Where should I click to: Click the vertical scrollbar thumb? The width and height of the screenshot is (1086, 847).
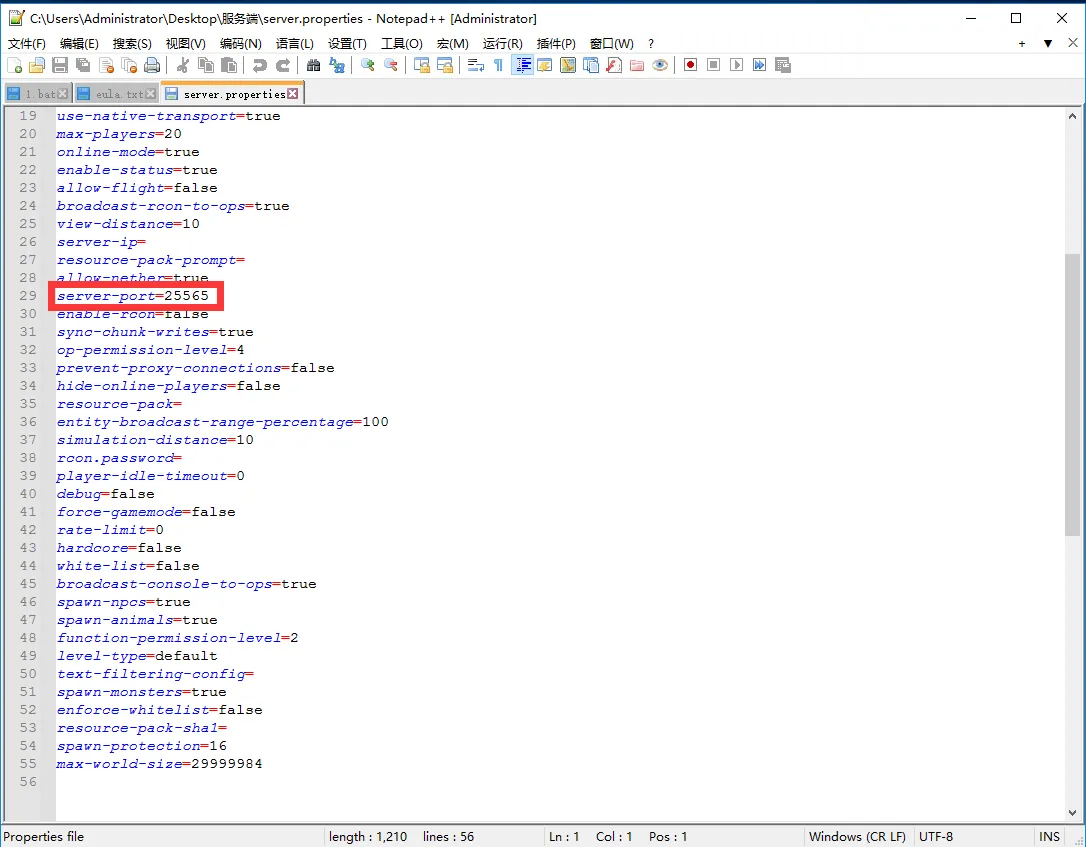1072,394
